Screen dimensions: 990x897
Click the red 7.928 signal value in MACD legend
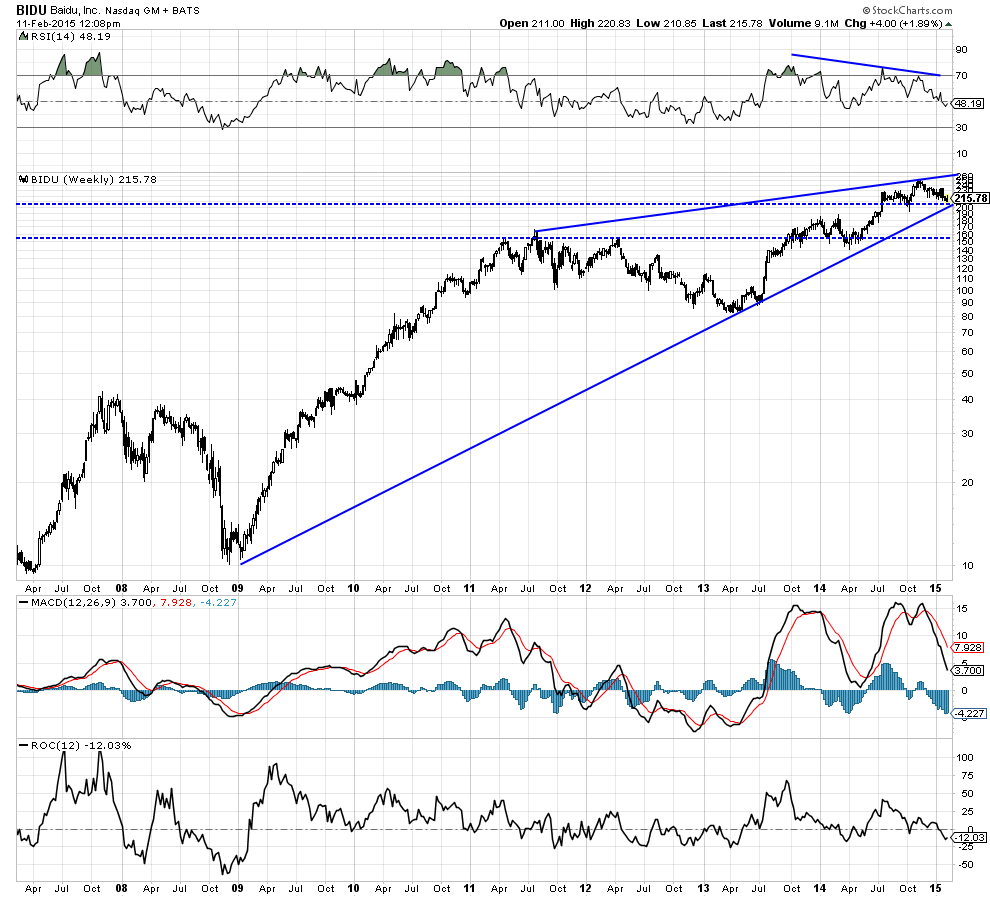177,603
